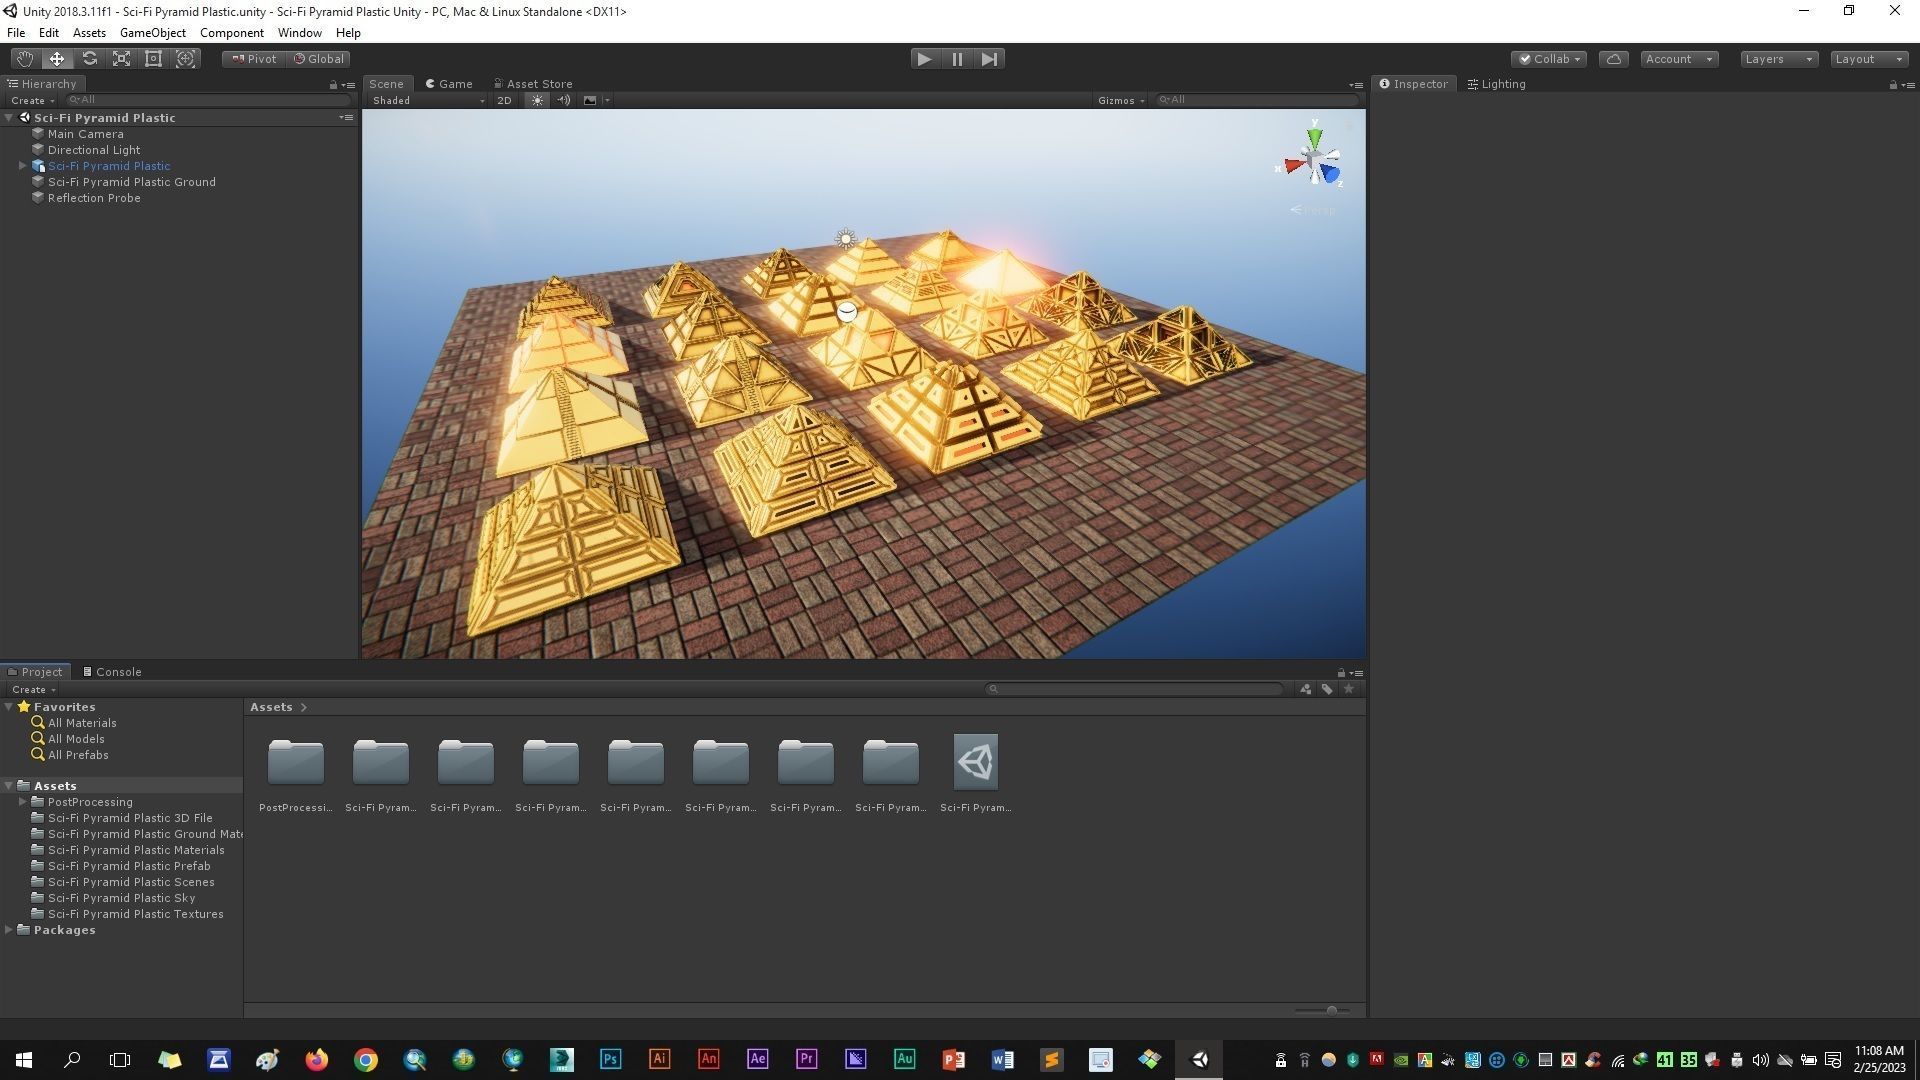
Task: Open the Cloud services icon
Action: click(x=1613, y=59)
